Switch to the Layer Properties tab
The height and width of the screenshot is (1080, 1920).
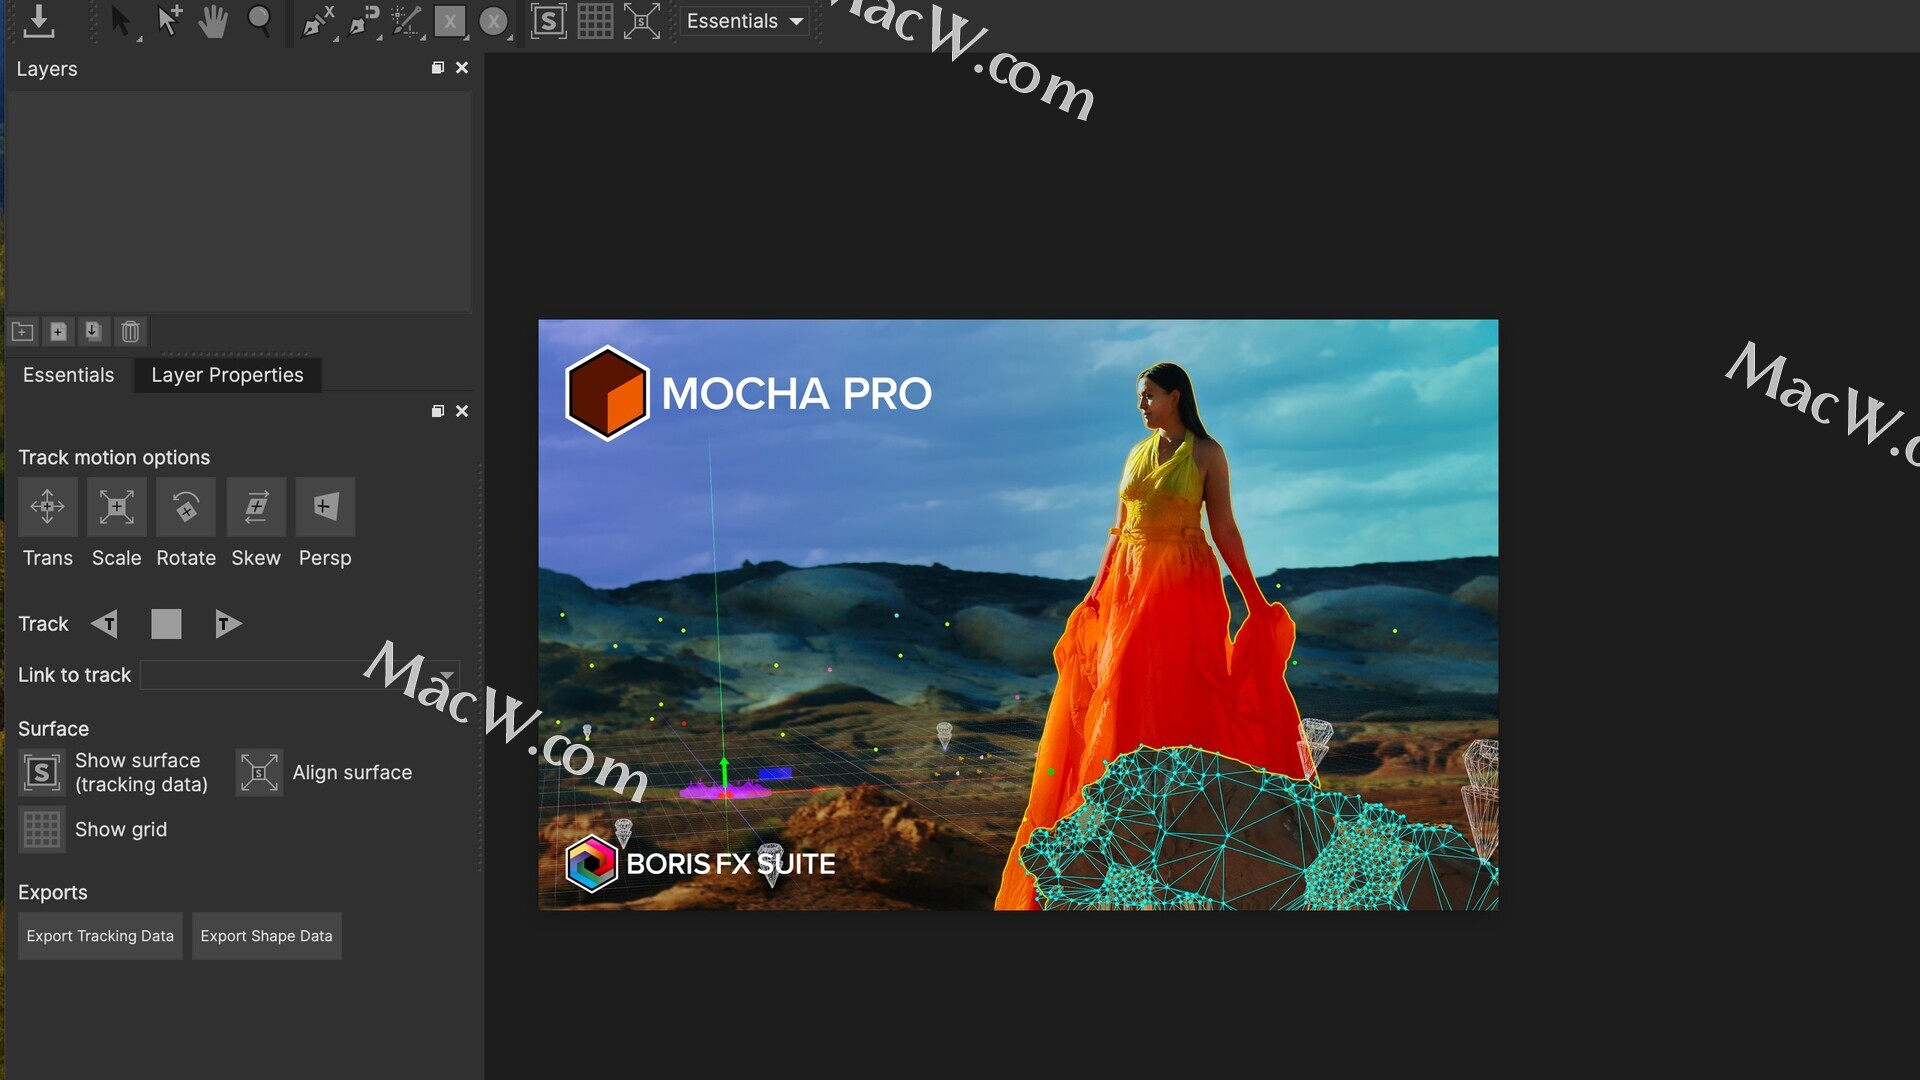(x=227, y=375)
